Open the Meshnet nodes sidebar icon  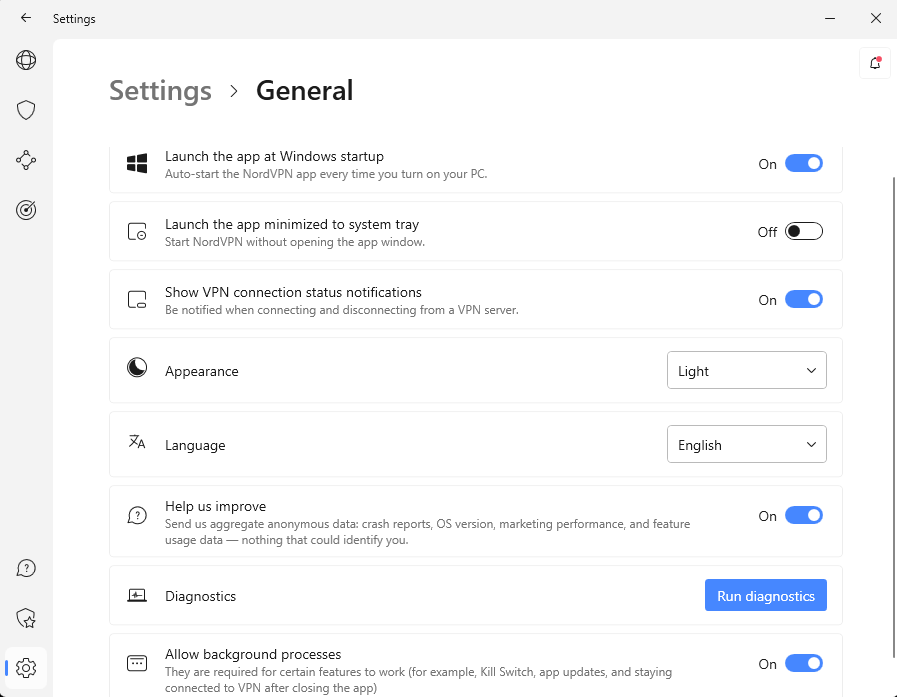[x=26, y=160]
